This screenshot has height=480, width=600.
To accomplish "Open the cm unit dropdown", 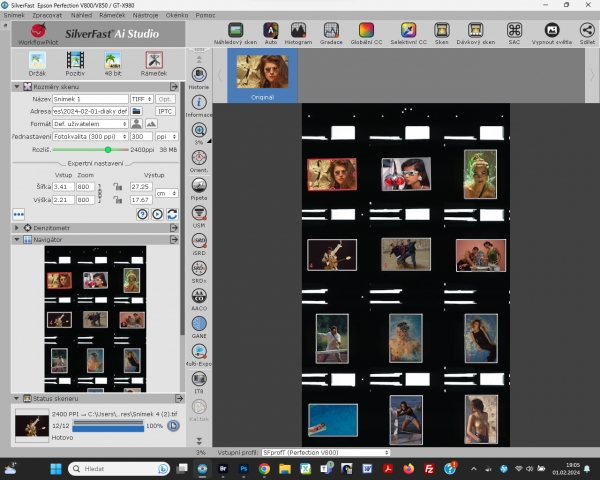I will [x=166, y=193].
